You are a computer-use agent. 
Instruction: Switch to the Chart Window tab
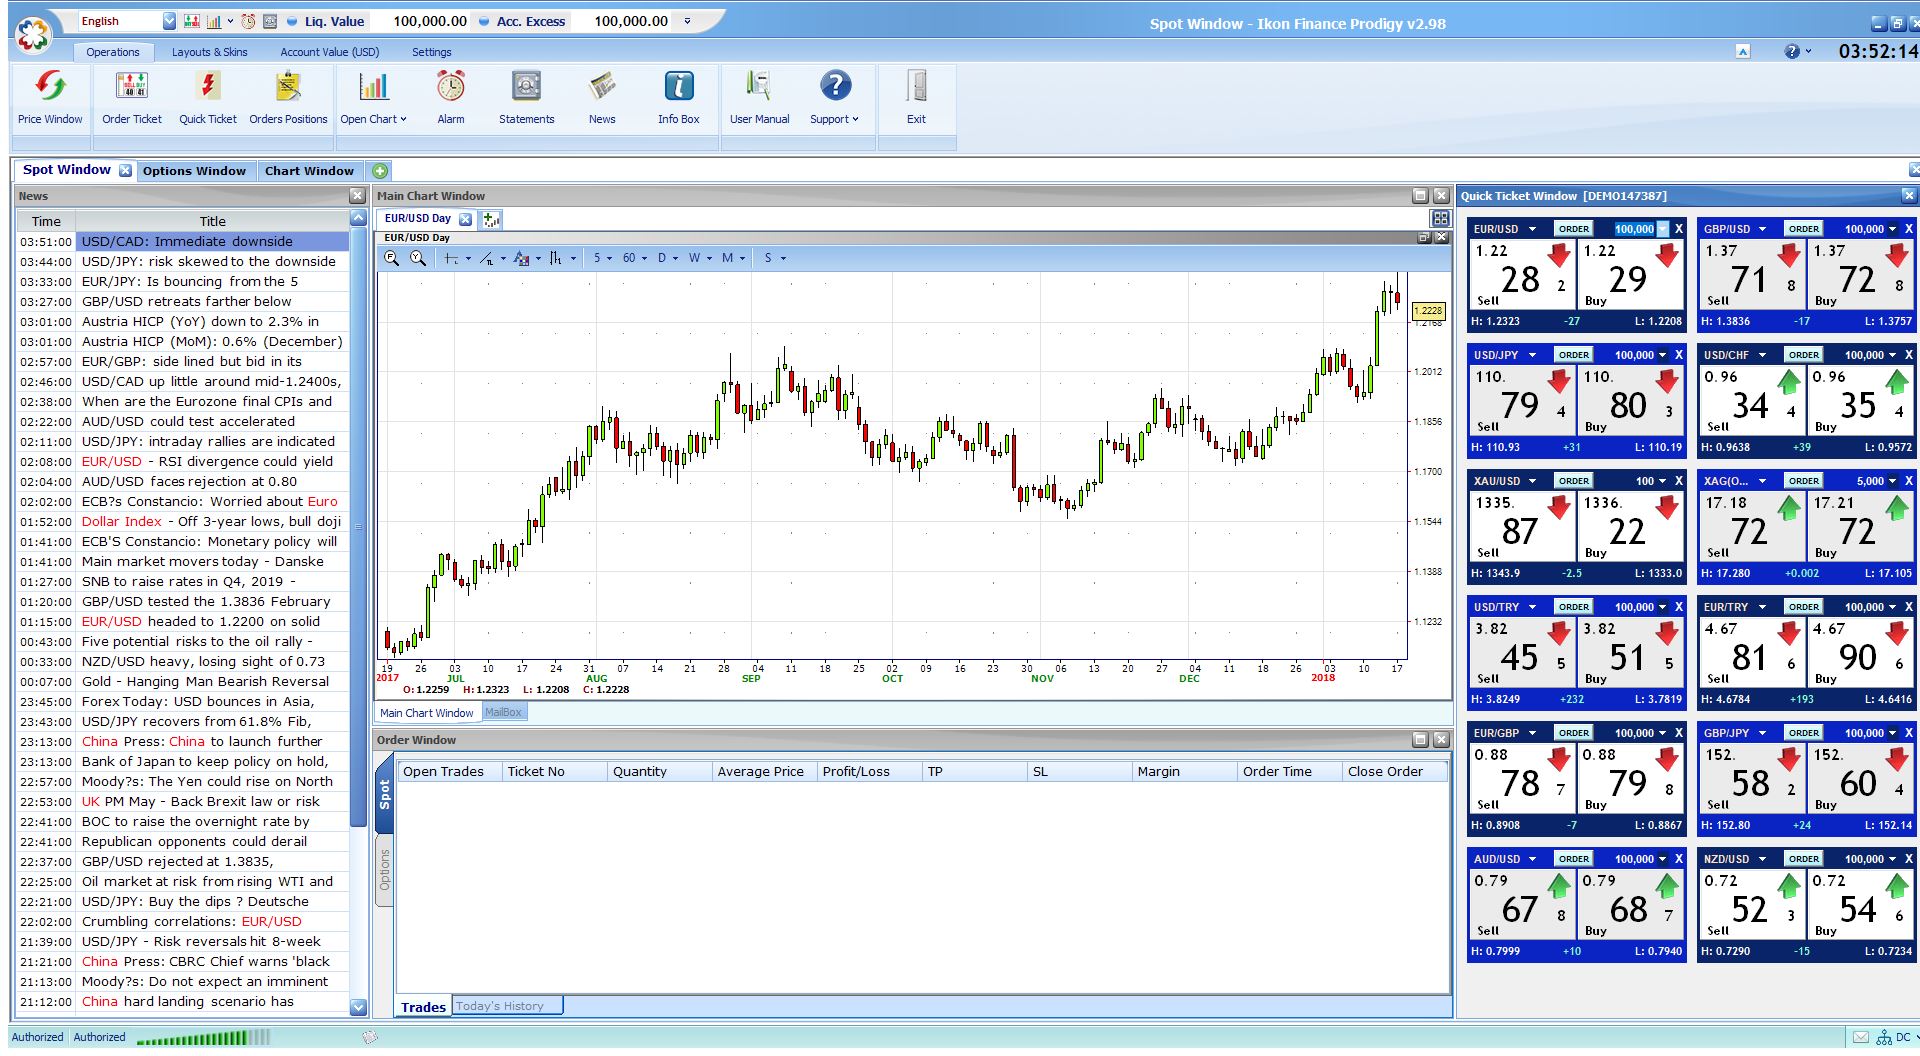(309, 171)
